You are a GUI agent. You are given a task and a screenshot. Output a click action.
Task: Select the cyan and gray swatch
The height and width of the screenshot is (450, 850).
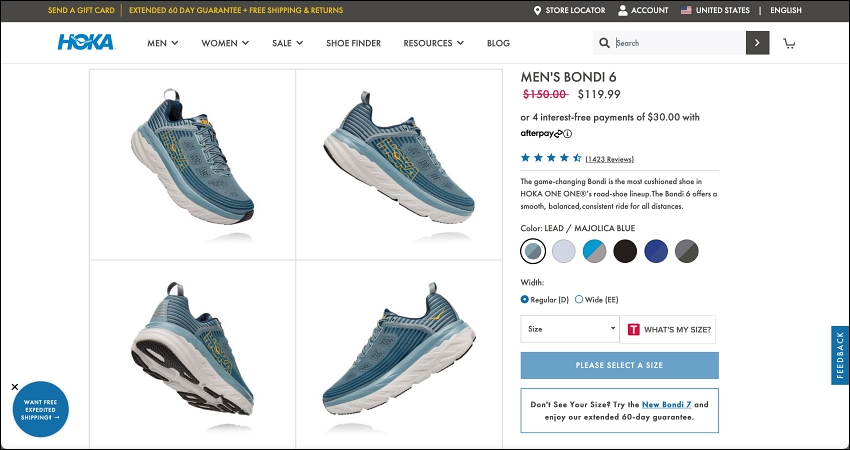coord(595,251)
